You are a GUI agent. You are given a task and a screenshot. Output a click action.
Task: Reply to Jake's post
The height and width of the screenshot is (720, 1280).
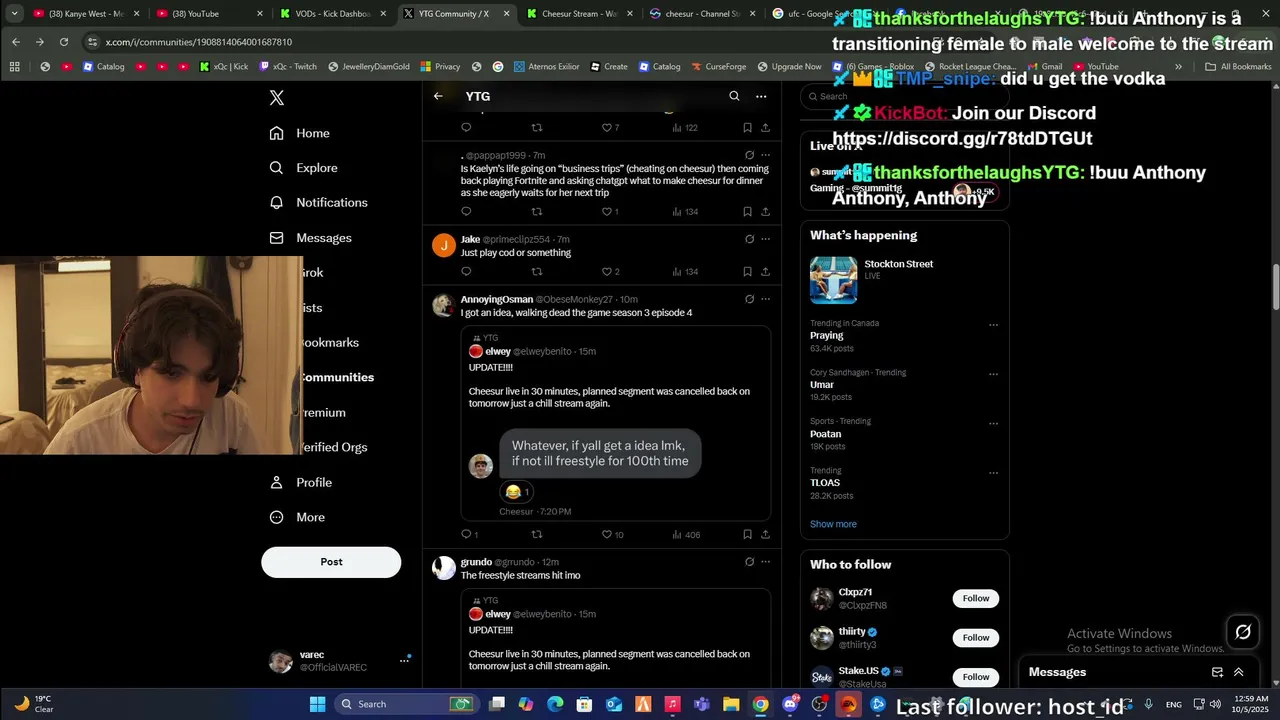pos(466,272)
